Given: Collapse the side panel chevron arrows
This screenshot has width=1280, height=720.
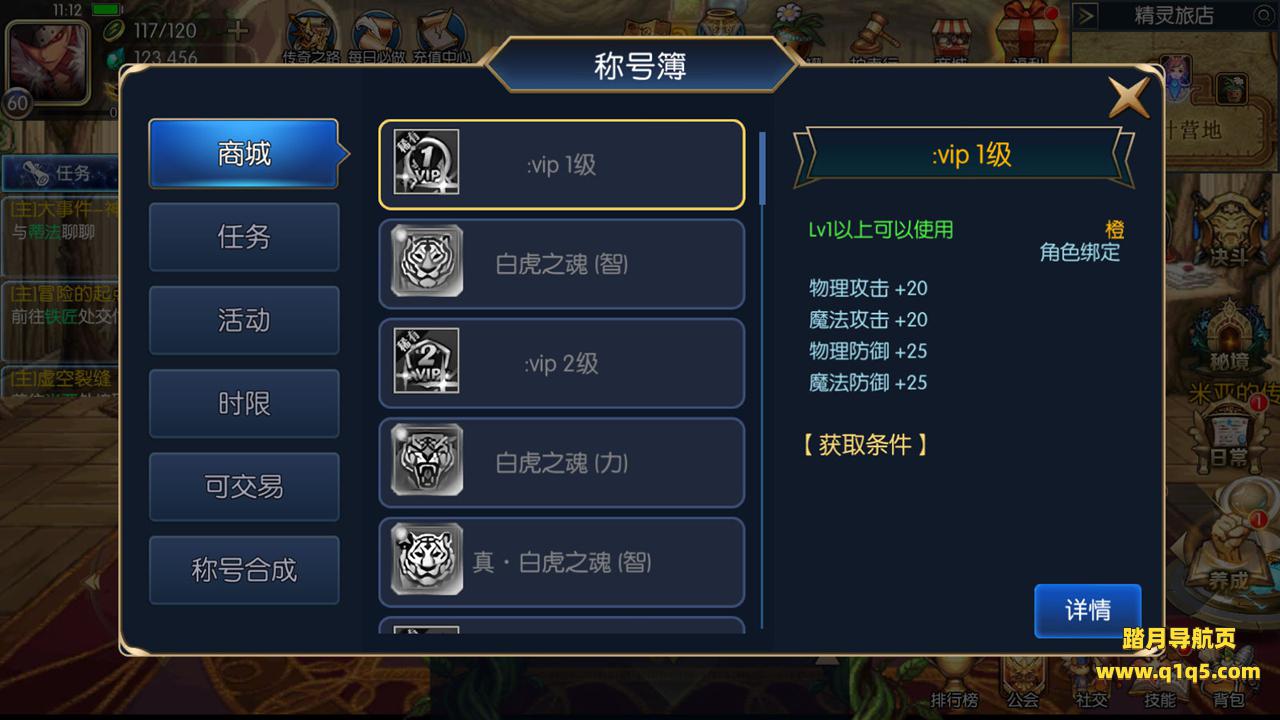Looking at the screenshot, I should [x=91, y=580].
